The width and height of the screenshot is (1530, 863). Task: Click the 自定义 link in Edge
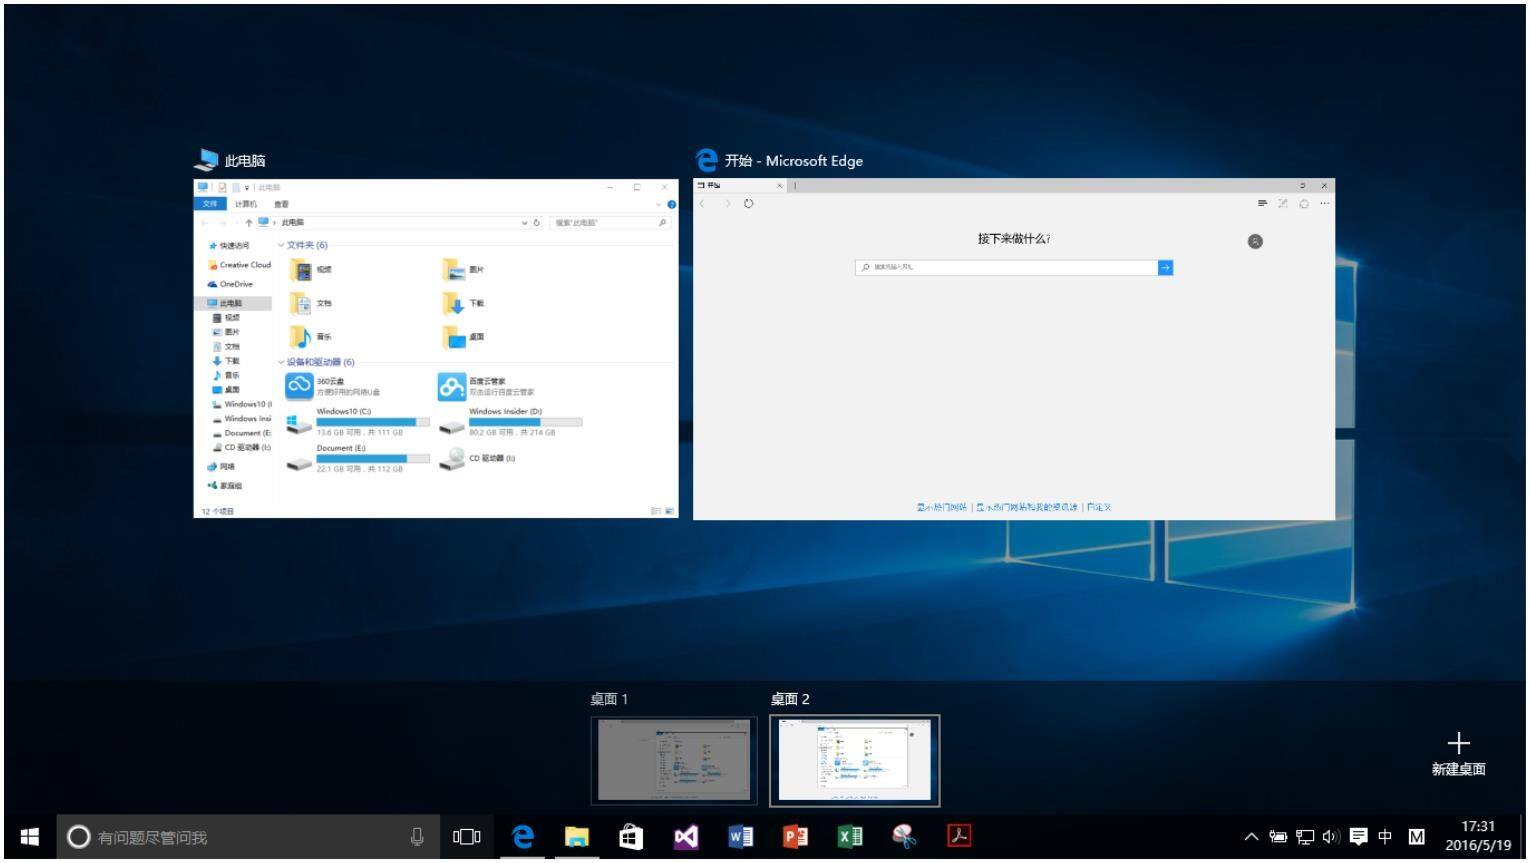[x=1099, y=507]
